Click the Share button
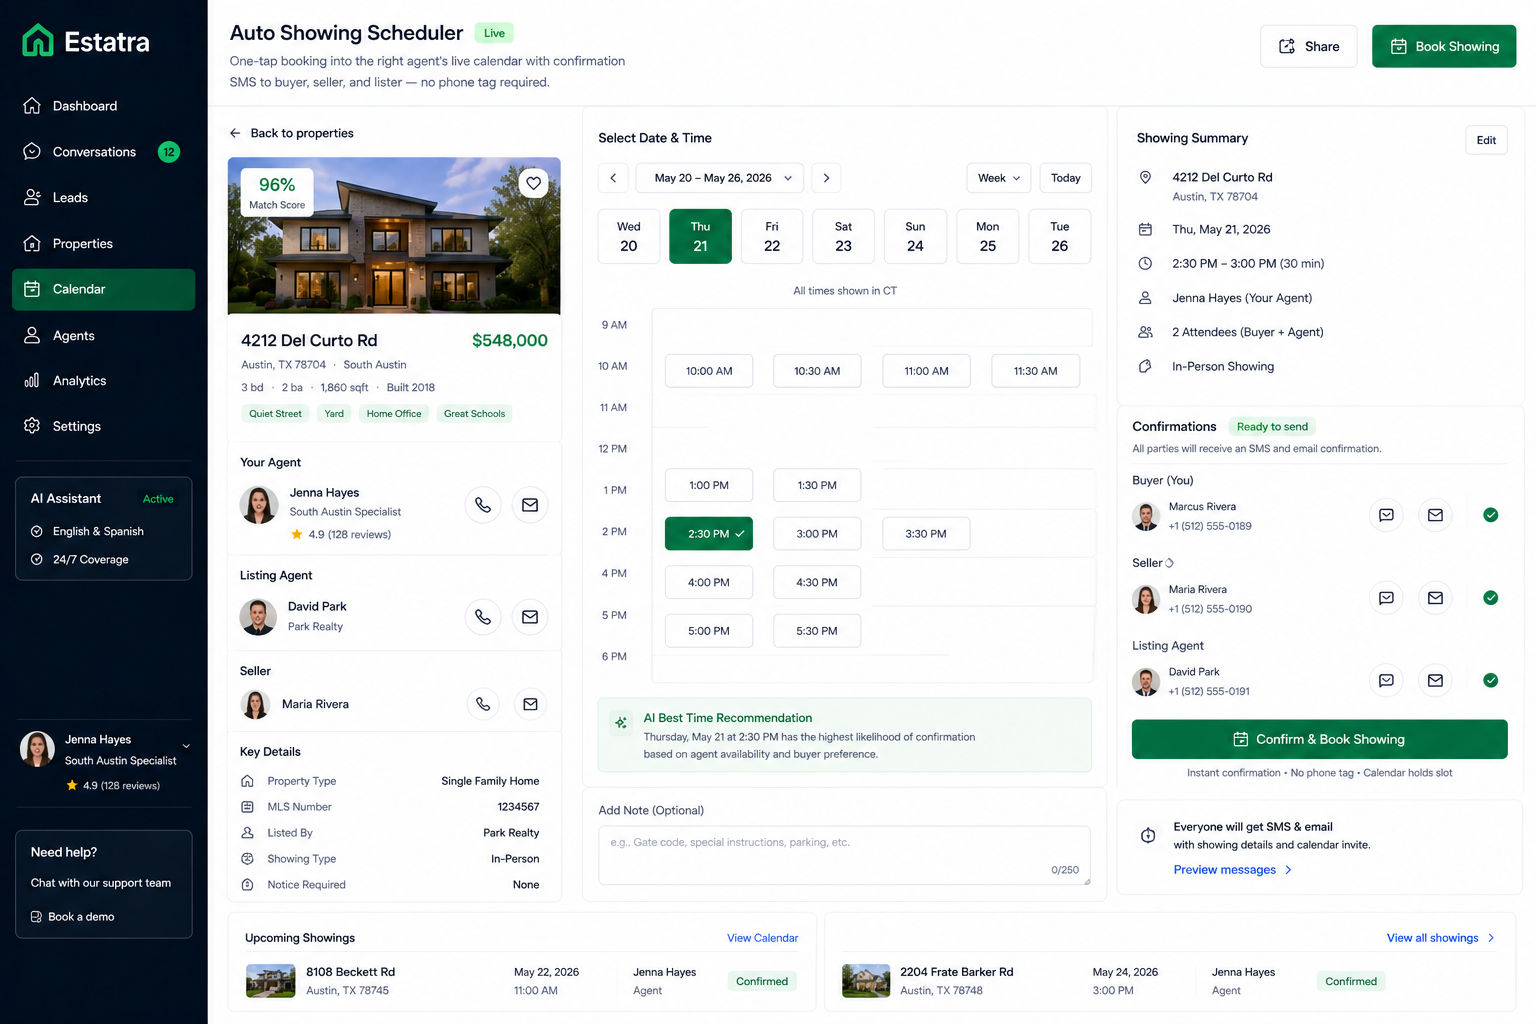This screenshot has width=1536, height=1024. (1309, 46)
